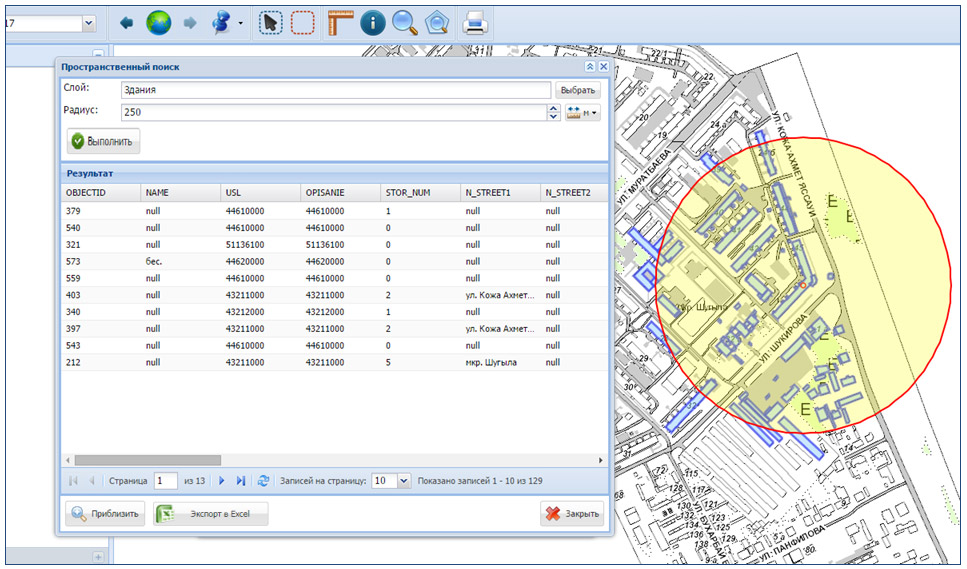Click the globe full-extent icon
967x569 pixels.
point(158,23)
